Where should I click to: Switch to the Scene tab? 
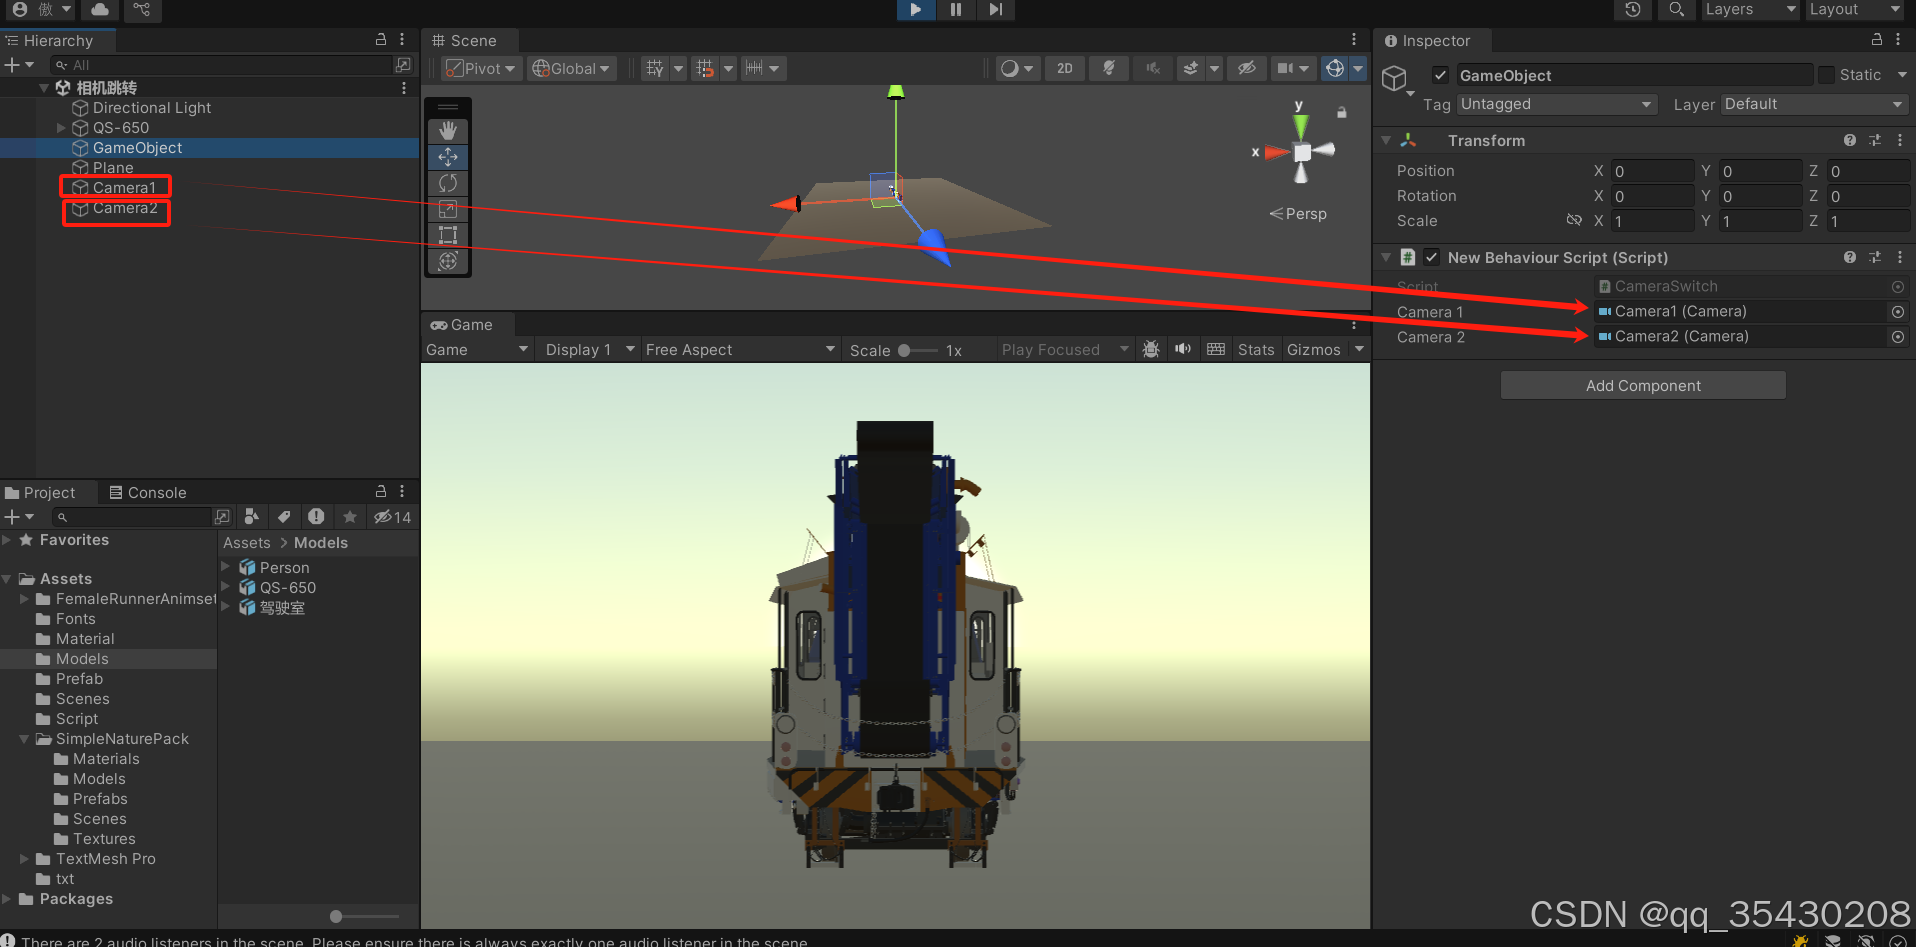click(468, 40)
